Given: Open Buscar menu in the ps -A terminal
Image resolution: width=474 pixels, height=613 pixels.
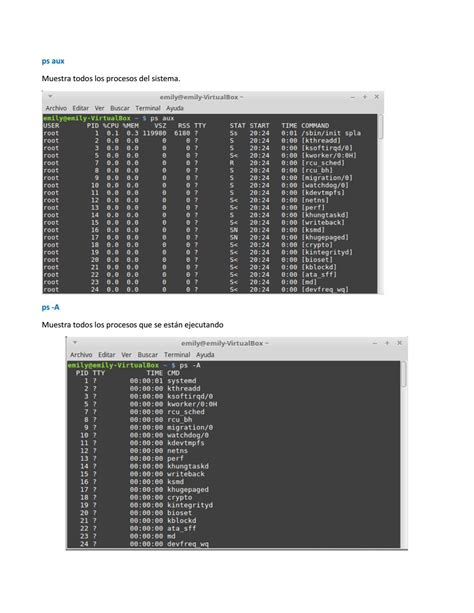Looking at the screenshot, I should point(147,355).
